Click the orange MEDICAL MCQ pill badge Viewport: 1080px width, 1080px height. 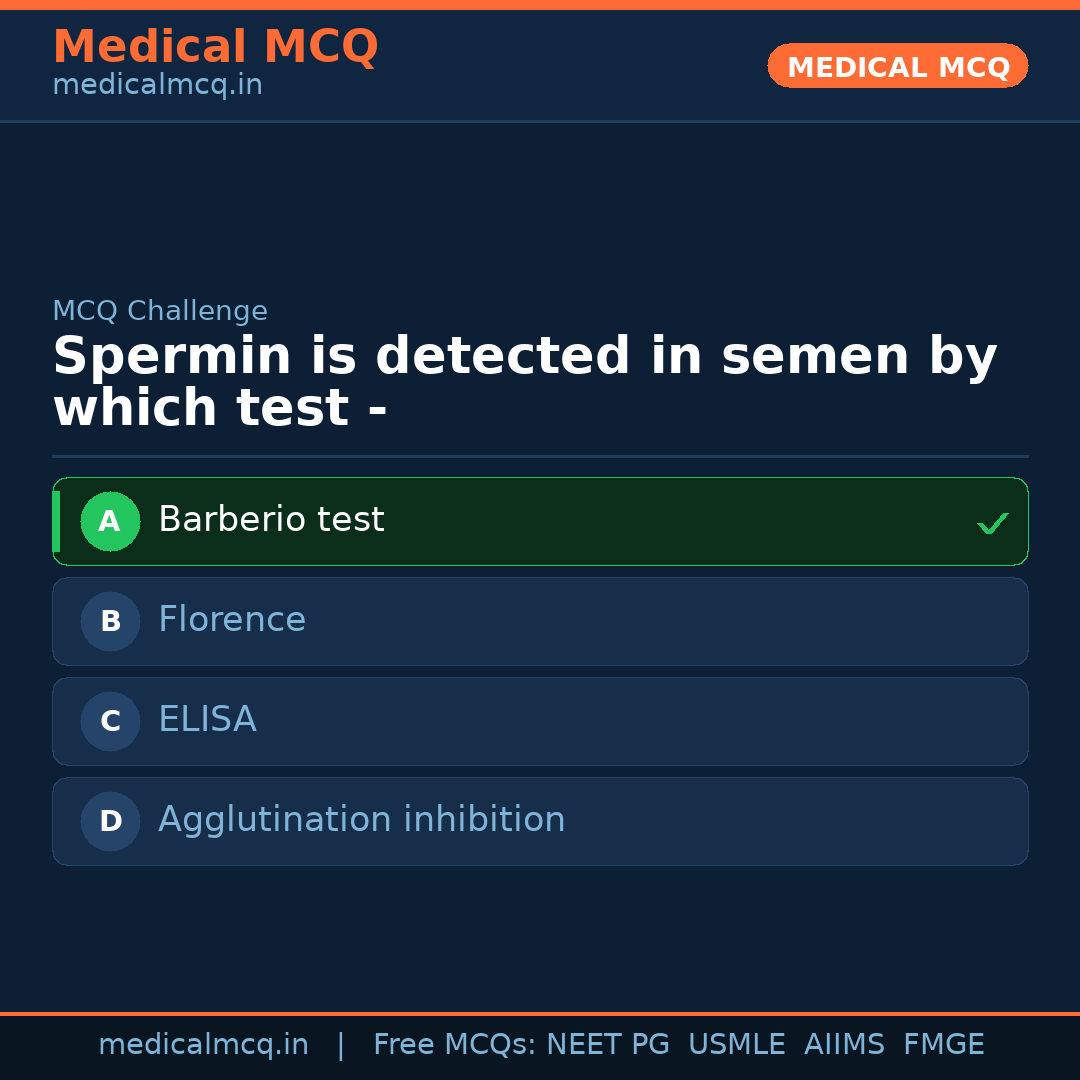[897, 66]
